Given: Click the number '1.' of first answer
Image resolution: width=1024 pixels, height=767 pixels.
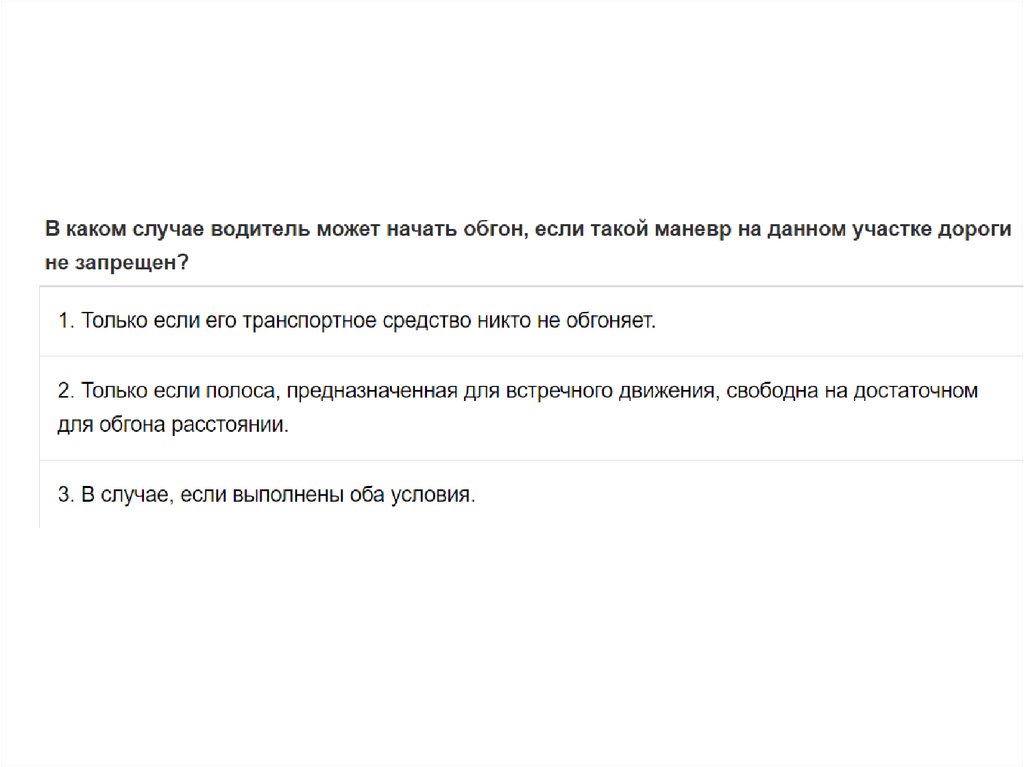Looking at the screenshot, I should pyautogui.click(x=66, y=321).
